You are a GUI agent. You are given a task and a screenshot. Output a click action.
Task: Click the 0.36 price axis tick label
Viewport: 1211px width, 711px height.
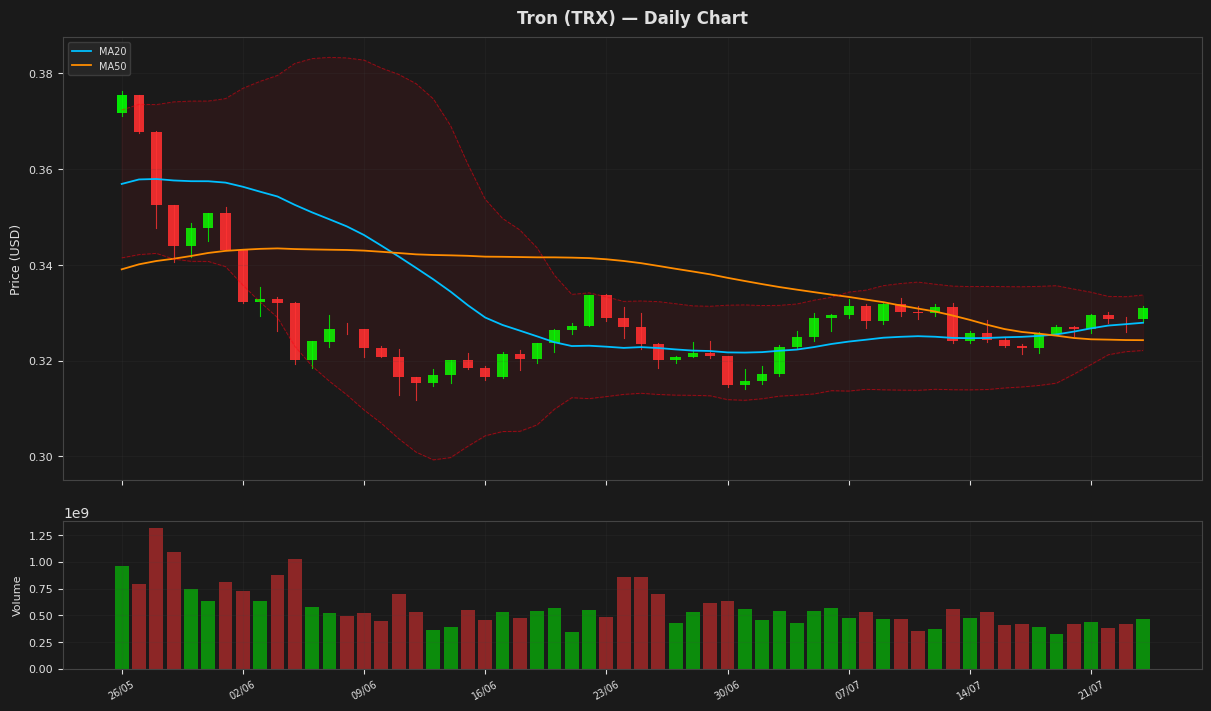click(x=41, y=170)
